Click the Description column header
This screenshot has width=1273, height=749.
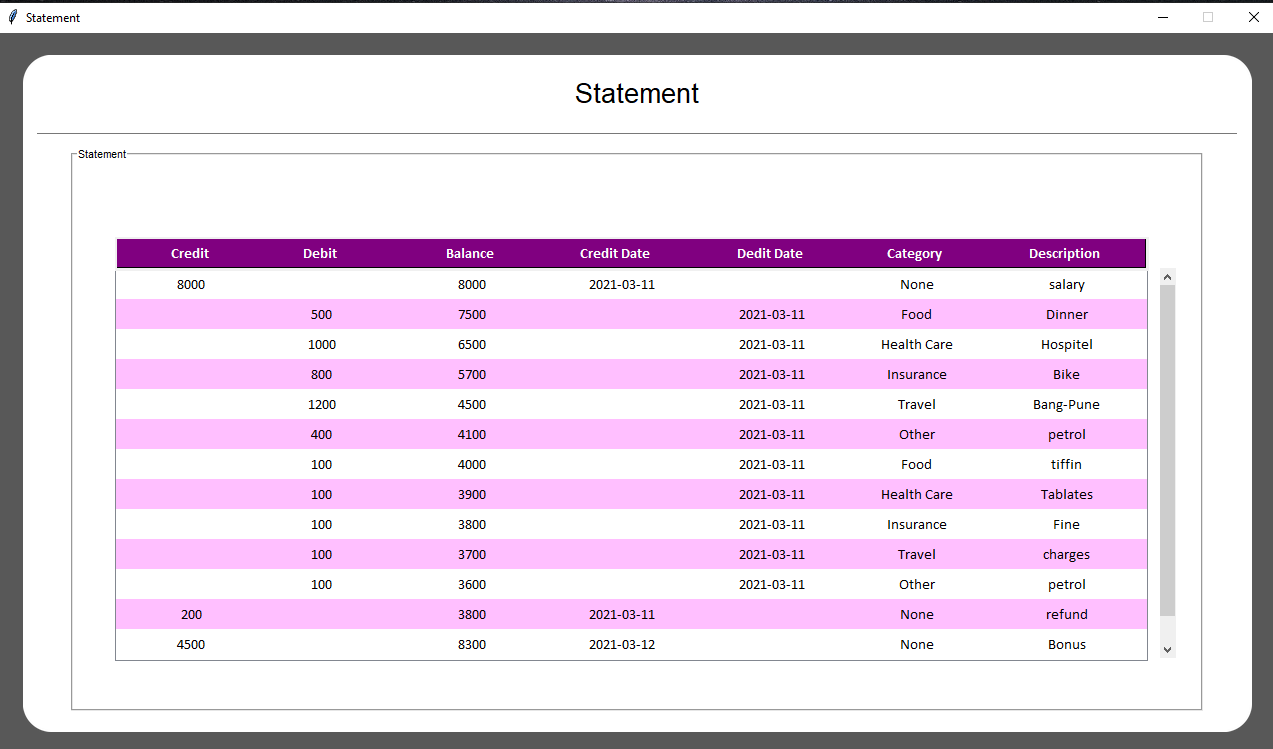(1064, 254)
